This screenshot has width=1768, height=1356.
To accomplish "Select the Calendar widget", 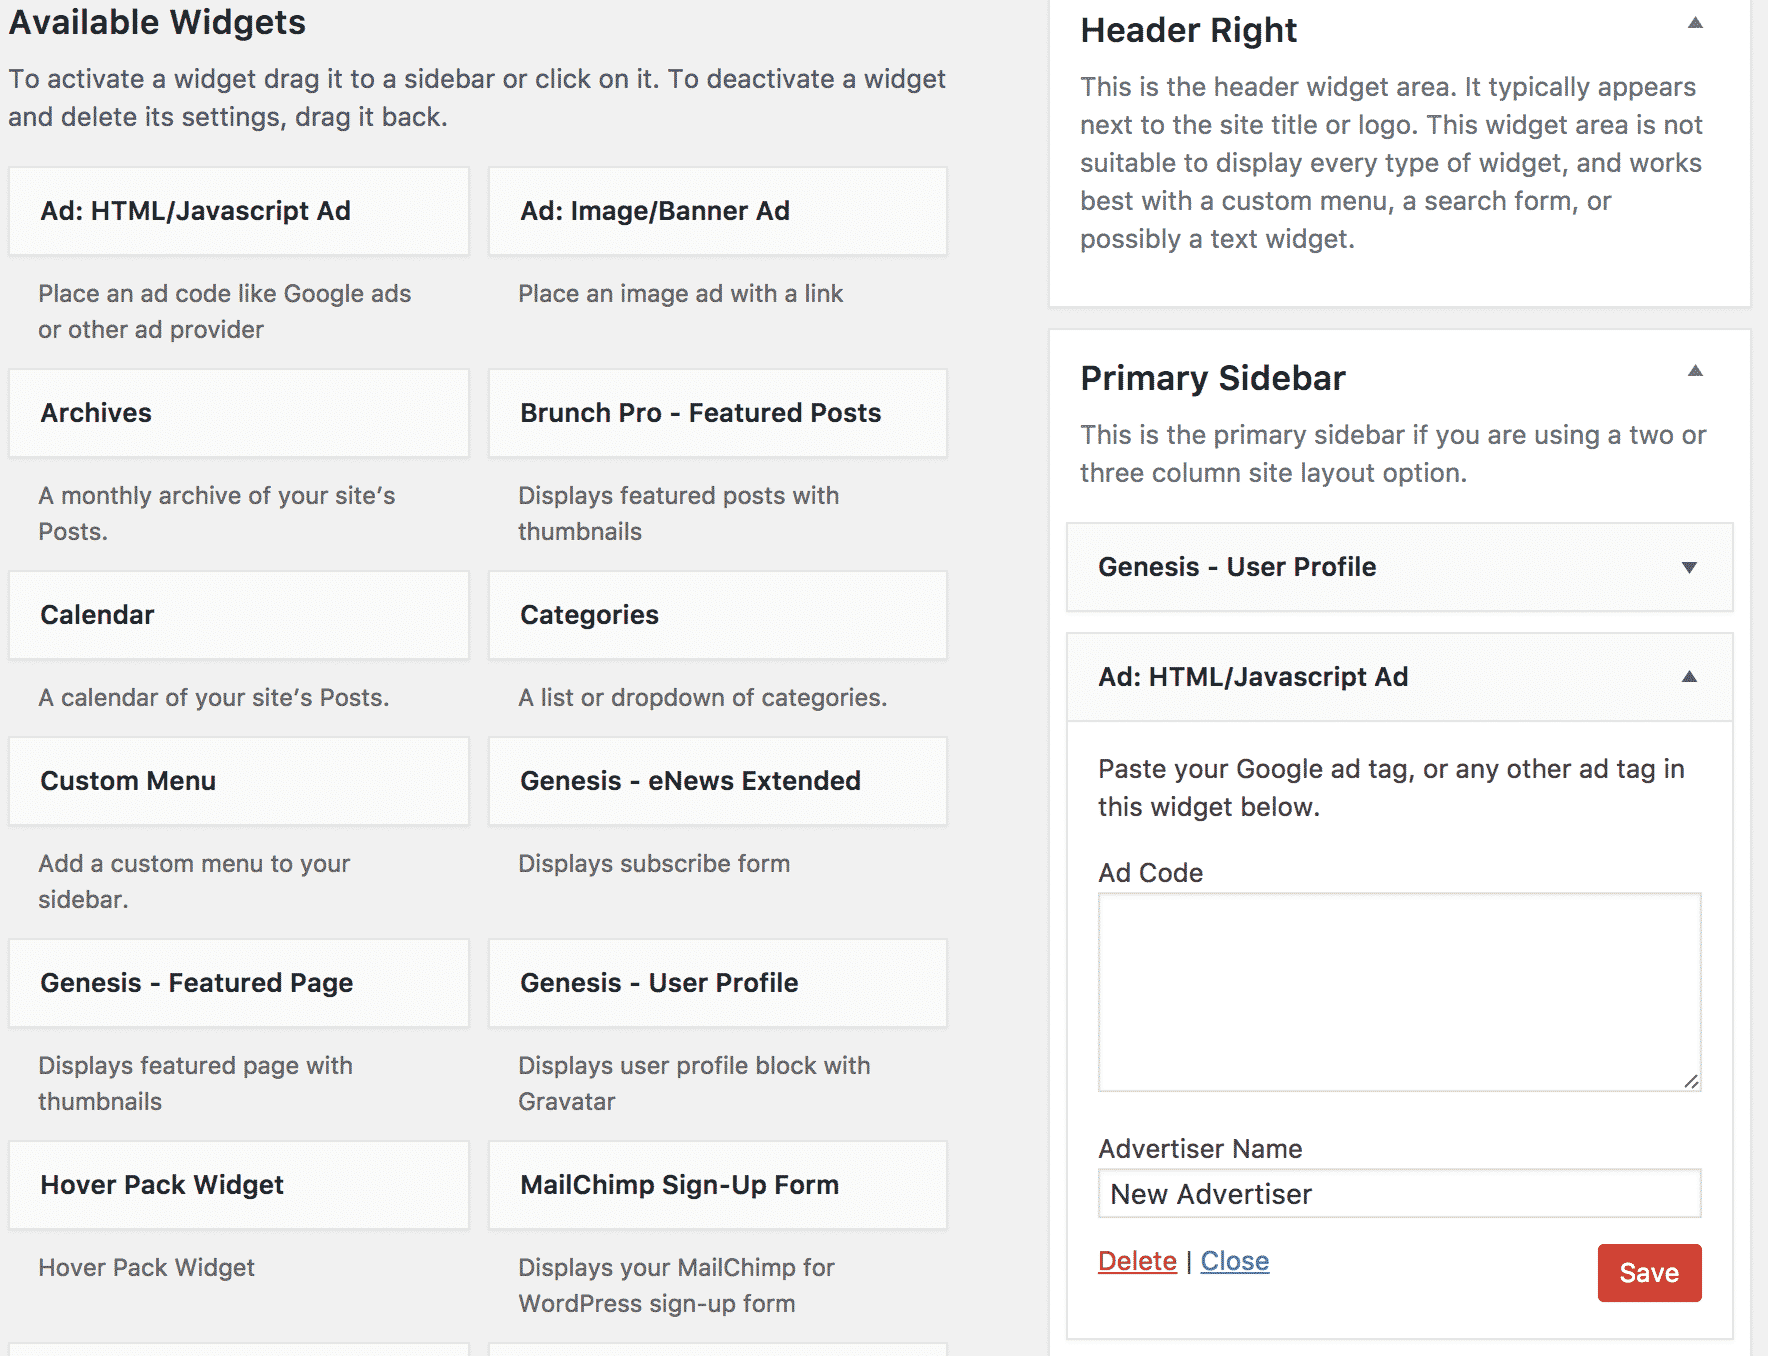I will 239,615.
